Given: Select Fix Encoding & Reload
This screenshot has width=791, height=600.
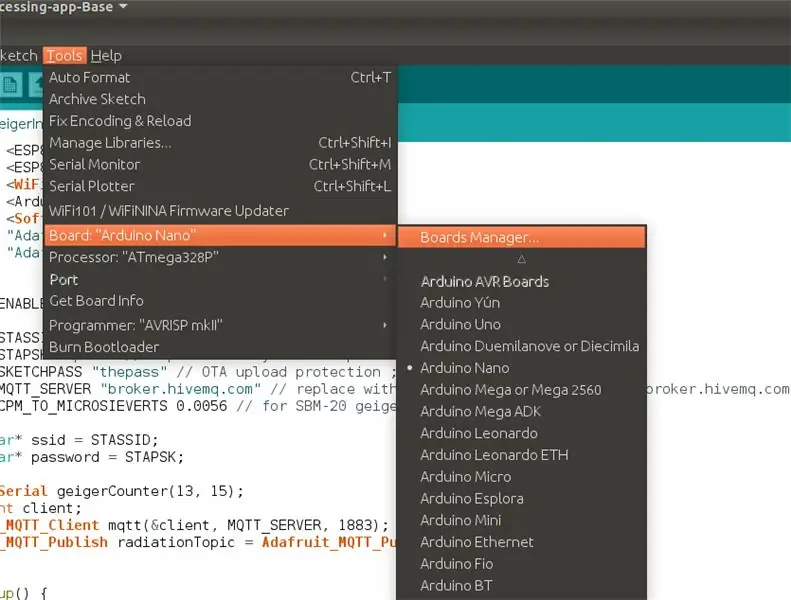Looking at the screenshot, I should coord(220,121).
